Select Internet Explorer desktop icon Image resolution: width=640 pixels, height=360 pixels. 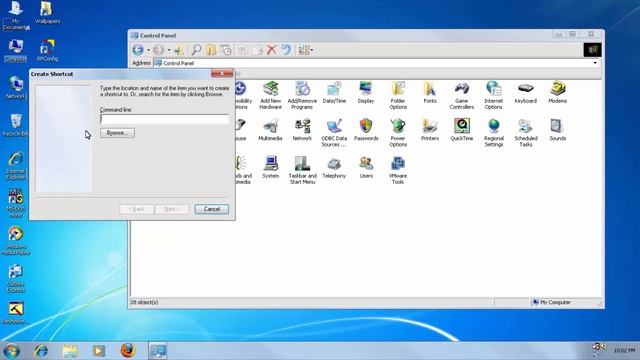[x=16, y=165]
